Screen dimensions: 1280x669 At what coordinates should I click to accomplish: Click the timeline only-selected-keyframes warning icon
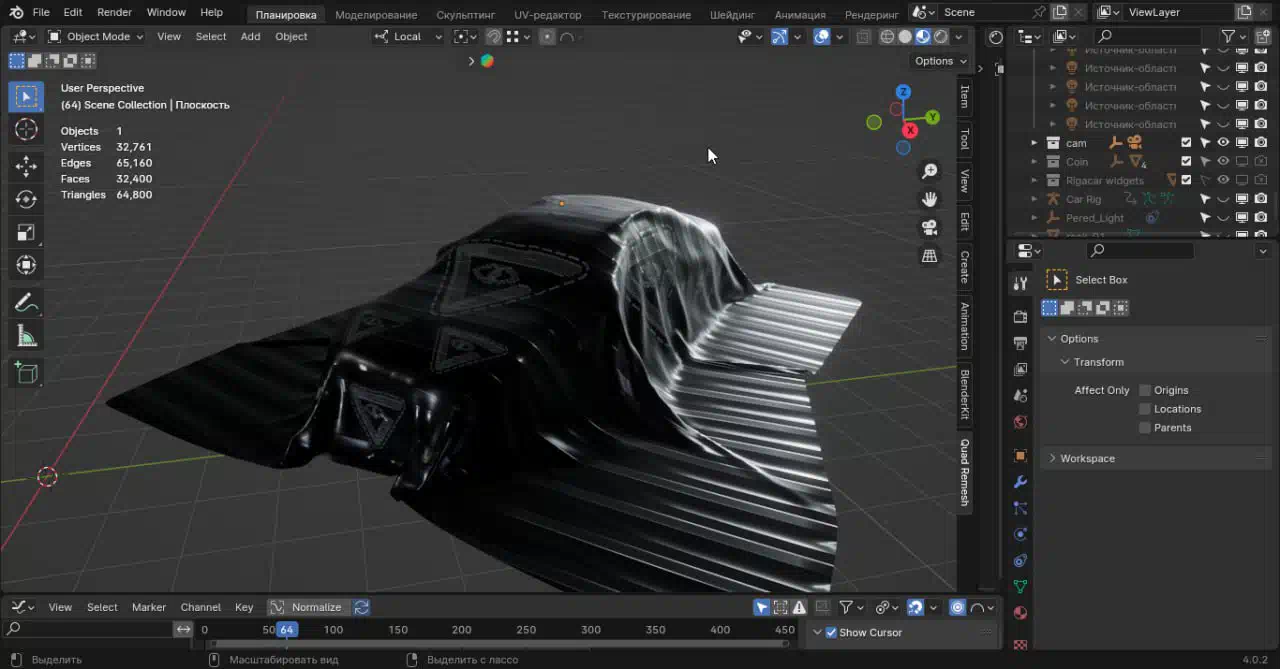click(x=799, y=607)
